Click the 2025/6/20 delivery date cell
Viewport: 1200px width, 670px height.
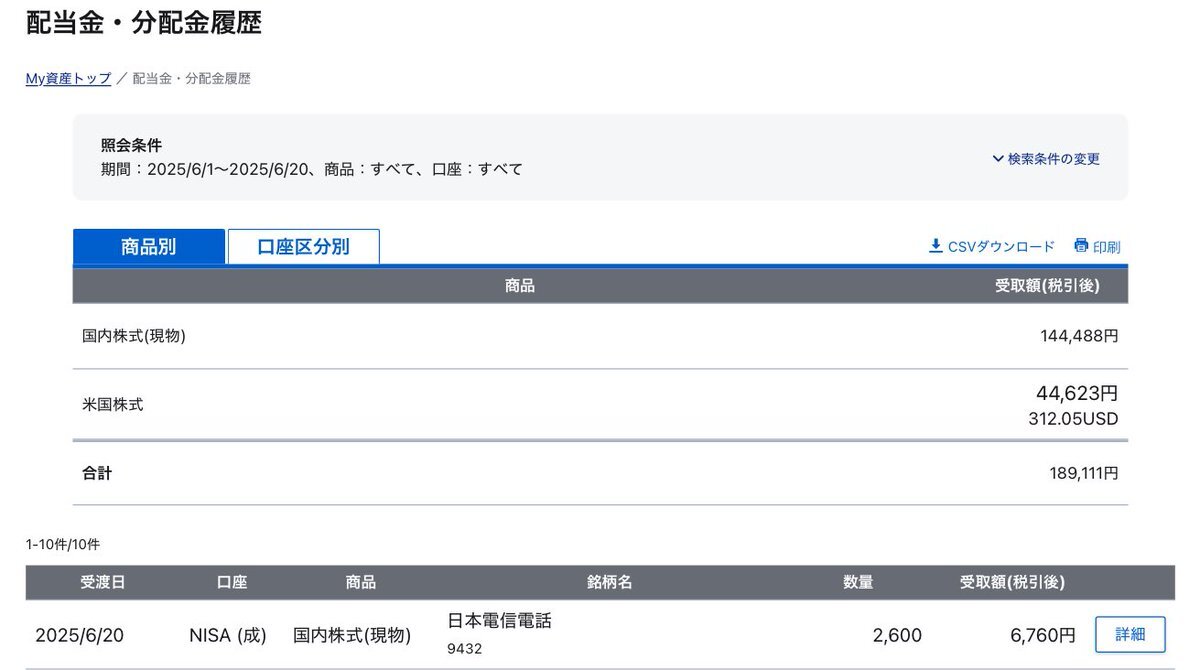coord(80,635)
